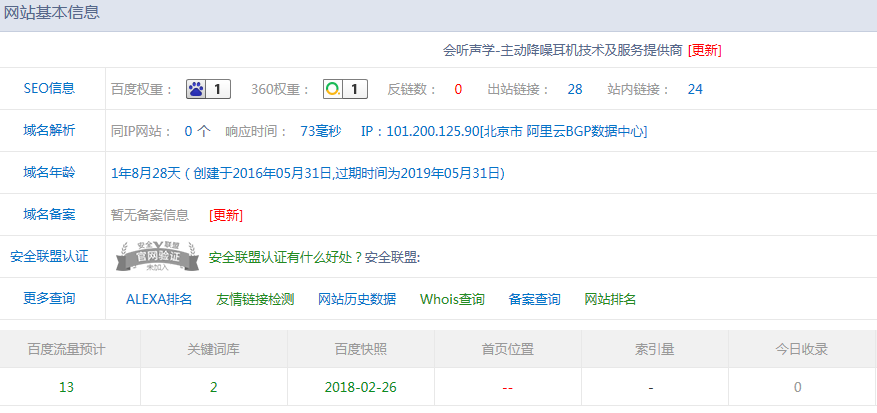The height and width of the screenshot is (413, 877).
Task: Click the internal links count 24
Action: (695, 89)
